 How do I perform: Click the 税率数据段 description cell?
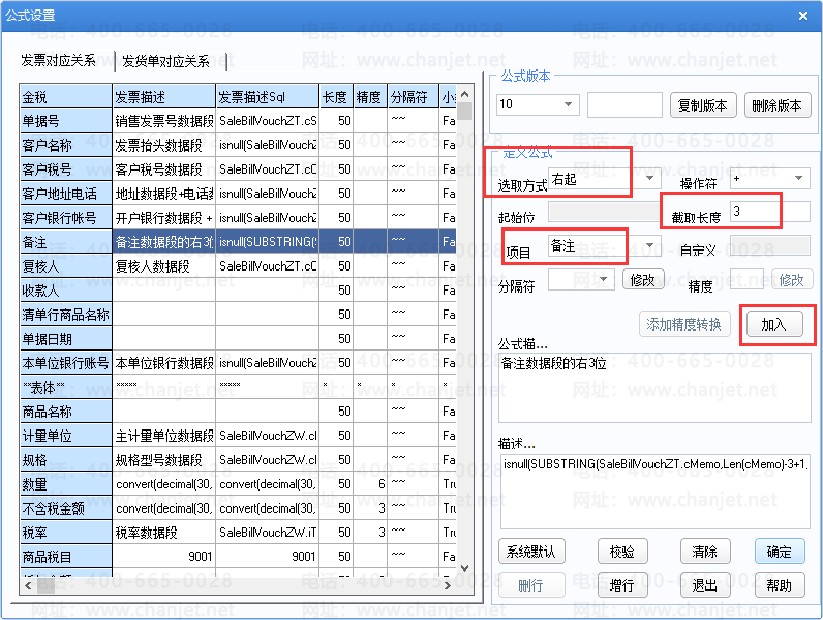164,532
